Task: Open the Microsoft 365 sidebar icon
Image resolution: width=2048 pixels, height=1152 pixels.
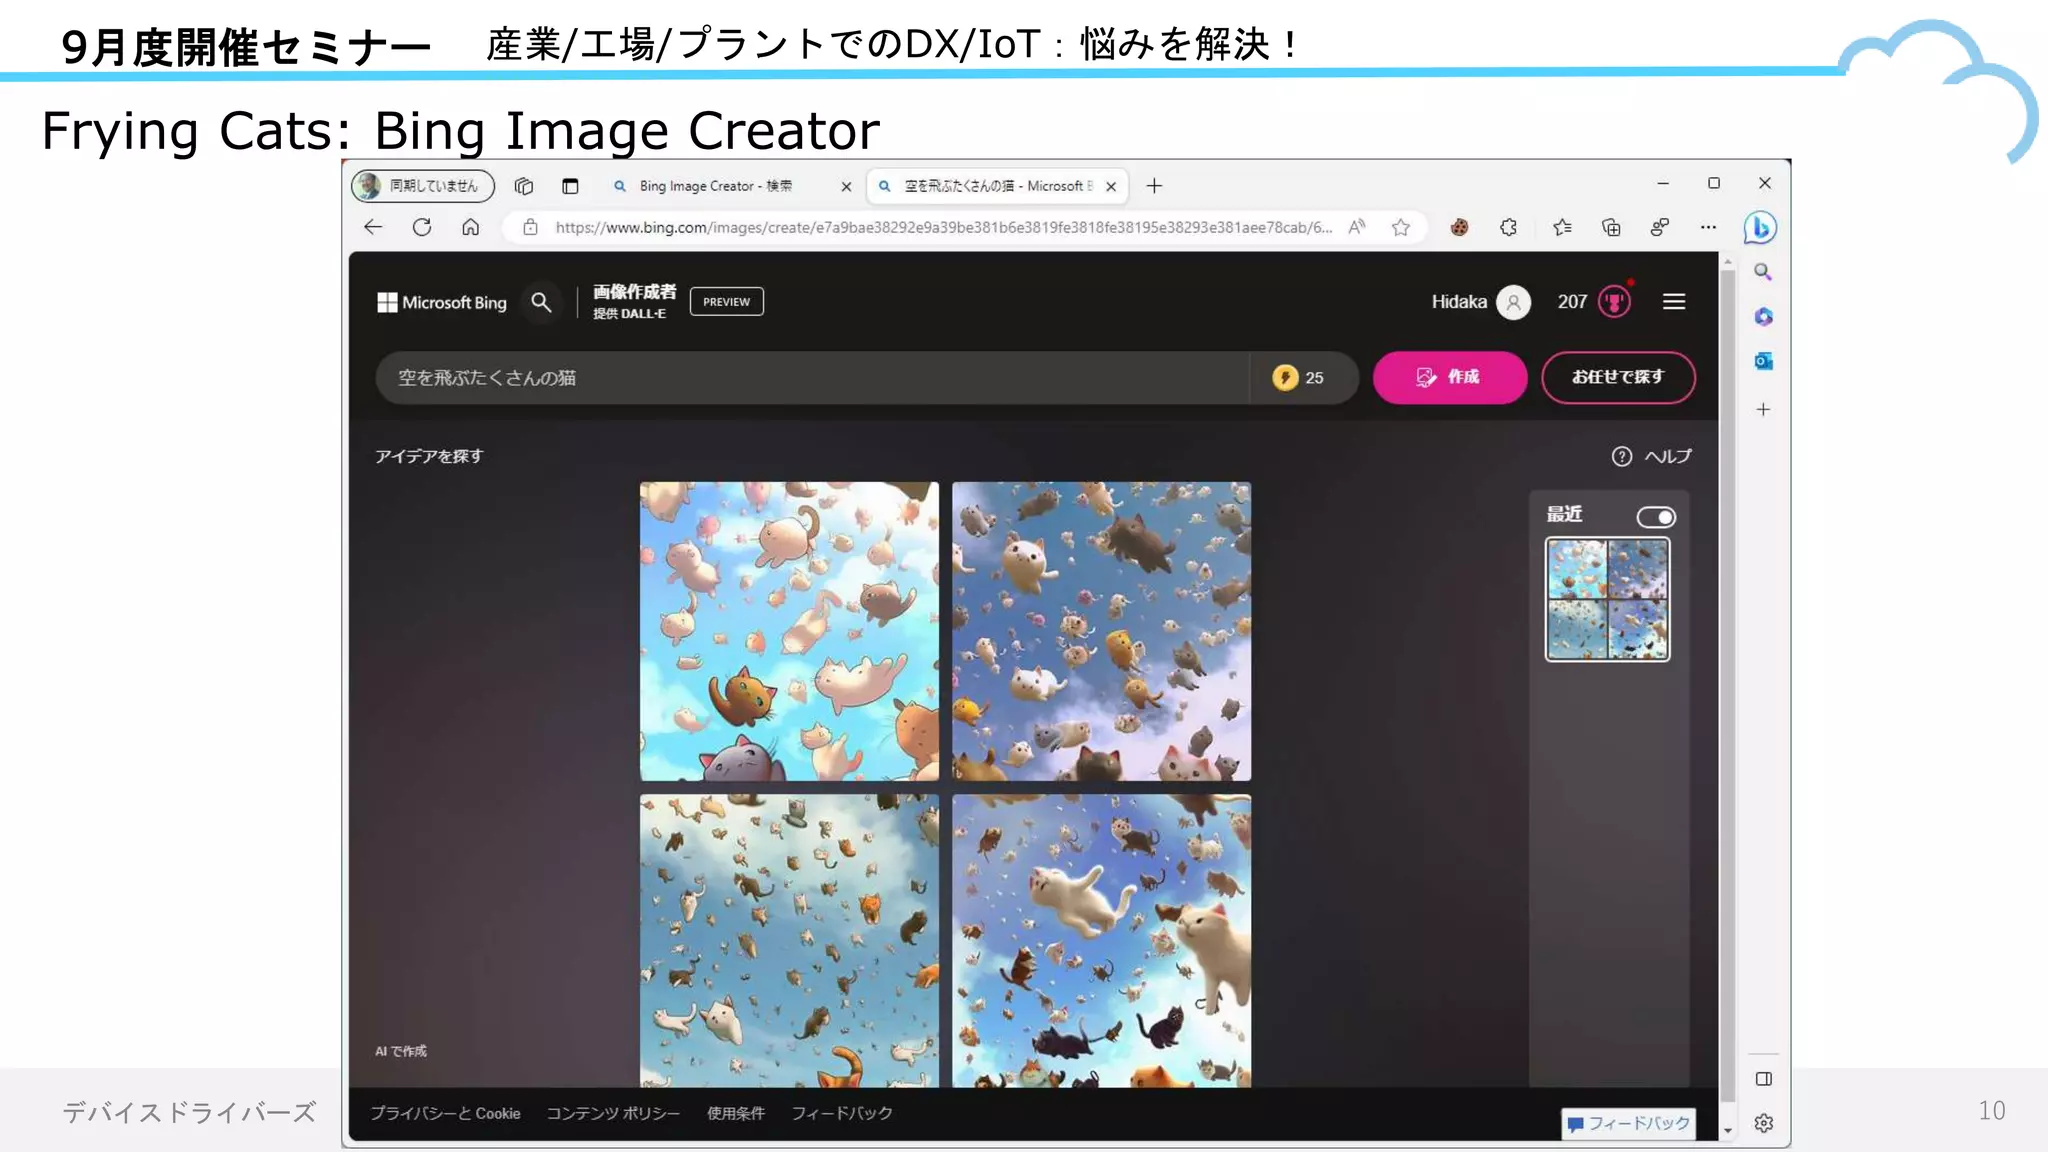Action: [1763, 316]
